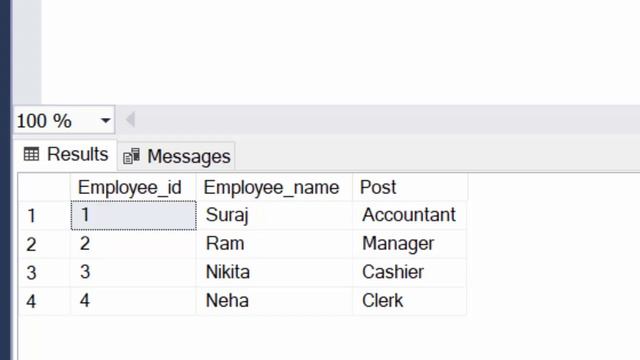Select the Neha name cell
Screen dimensions: 640x360
click(275, 301)
